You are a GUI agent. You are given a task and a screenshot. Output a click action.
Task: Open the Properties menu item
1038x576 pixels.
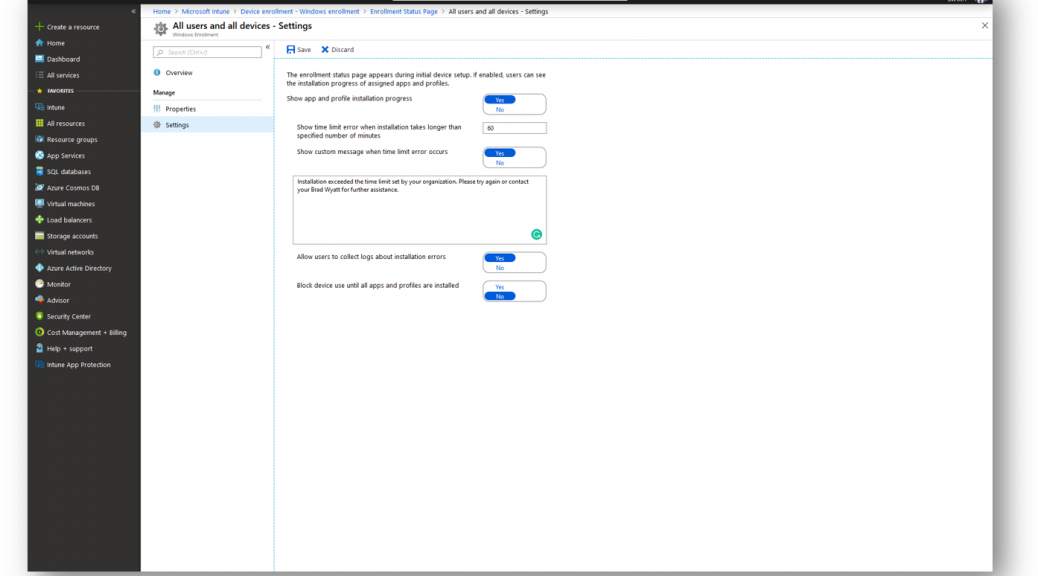(x=207, y=109)
